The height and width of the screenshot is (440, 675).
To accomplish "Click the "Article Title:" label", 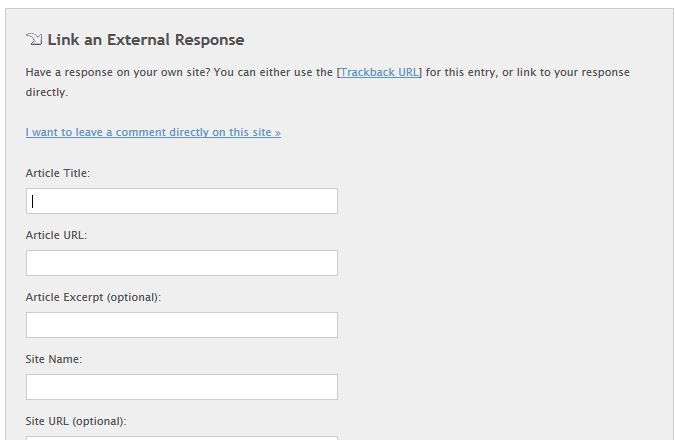I will [x=58, y=173].
